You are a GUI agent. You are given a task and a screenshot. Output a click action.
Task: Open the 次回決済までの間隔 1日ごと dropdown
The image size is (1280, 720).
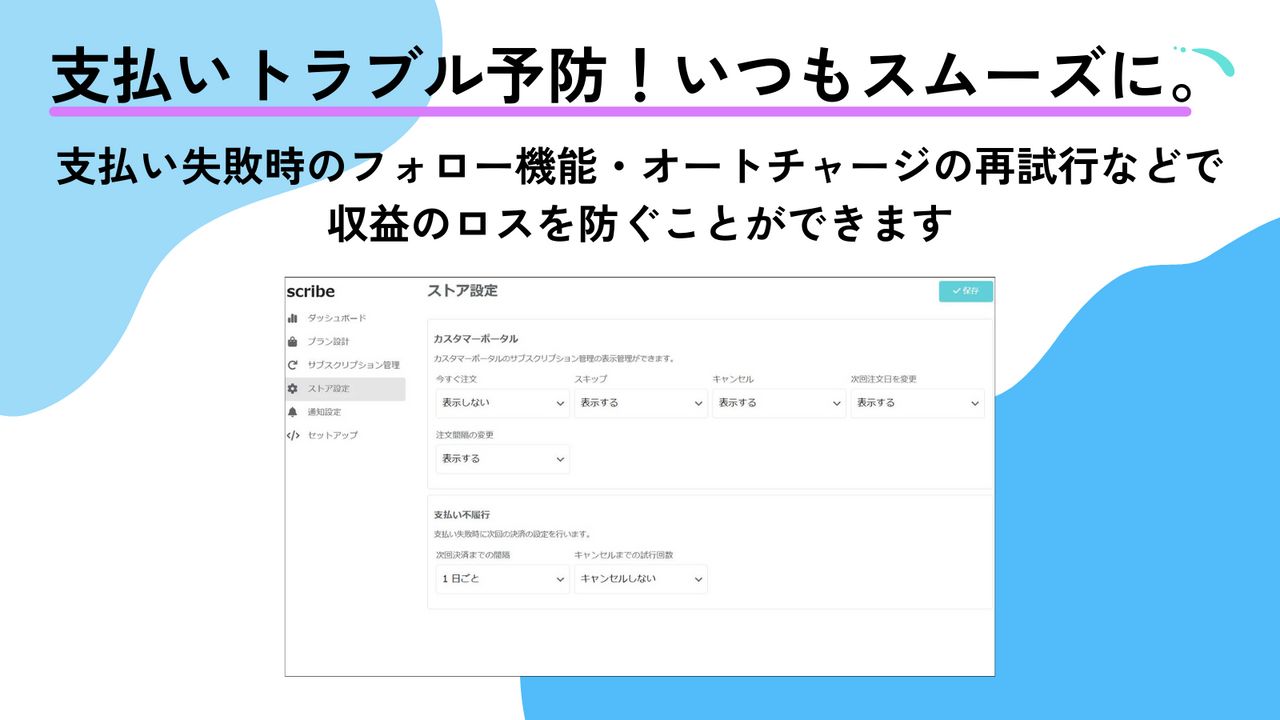click(502, 578)
